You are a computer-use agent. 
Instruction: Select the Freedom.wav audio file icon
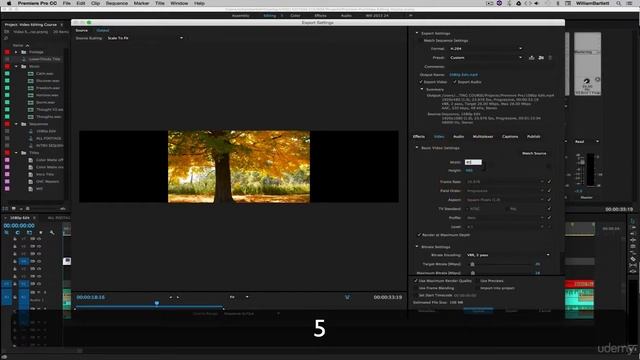31,88
